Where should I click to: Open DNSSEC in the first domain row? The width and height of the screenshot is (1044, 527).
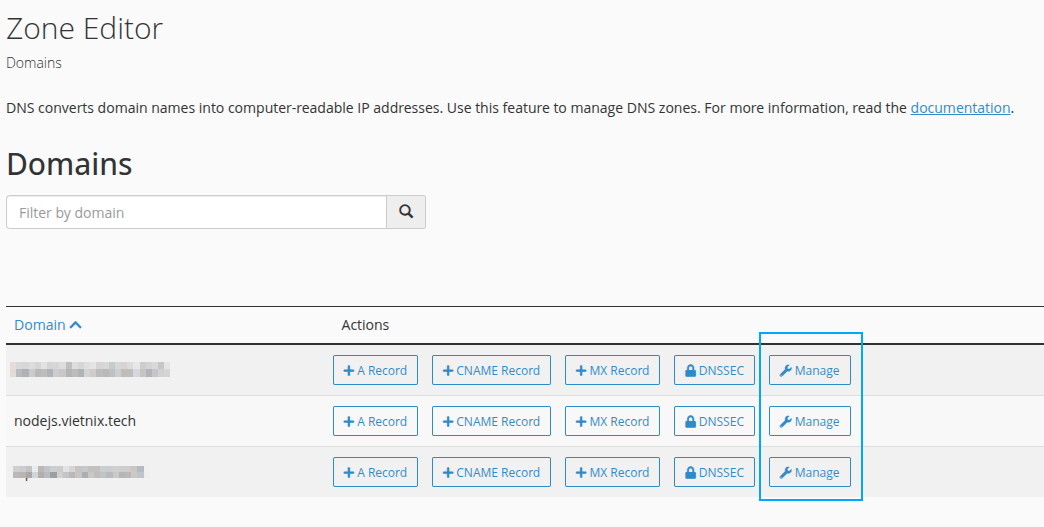coord(714,370)
